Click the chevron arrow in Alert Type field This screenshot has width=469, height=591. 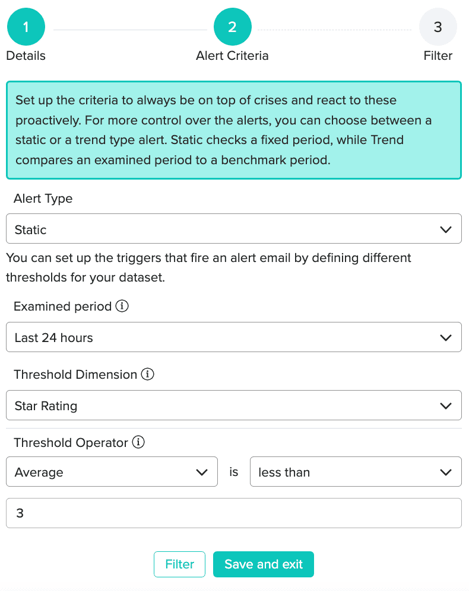[446, 230]
